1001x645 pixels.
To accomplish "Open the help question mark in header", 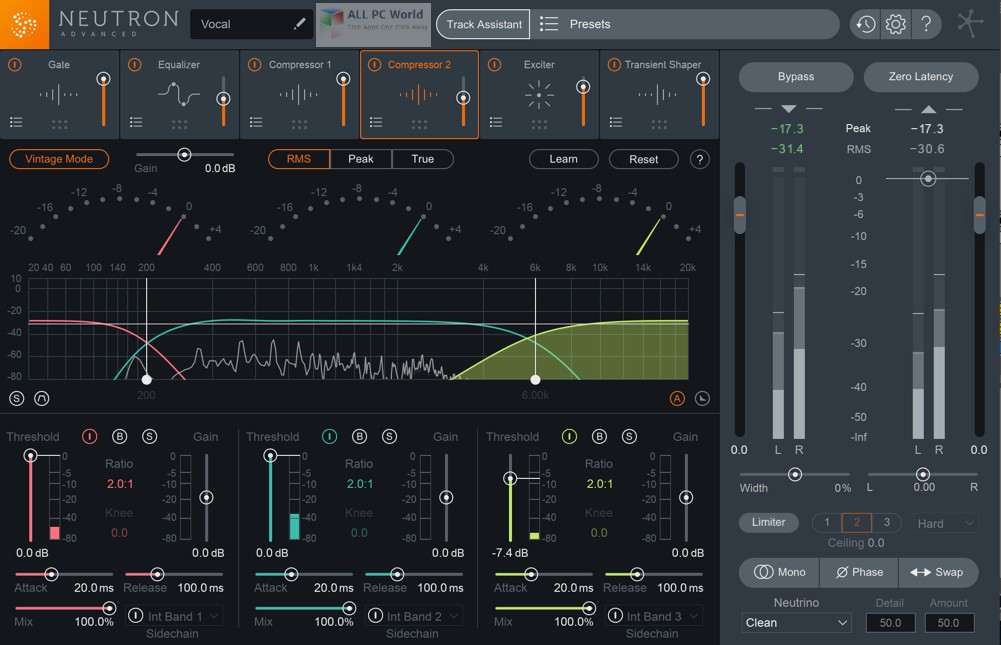I will click(x=926, y=24).
